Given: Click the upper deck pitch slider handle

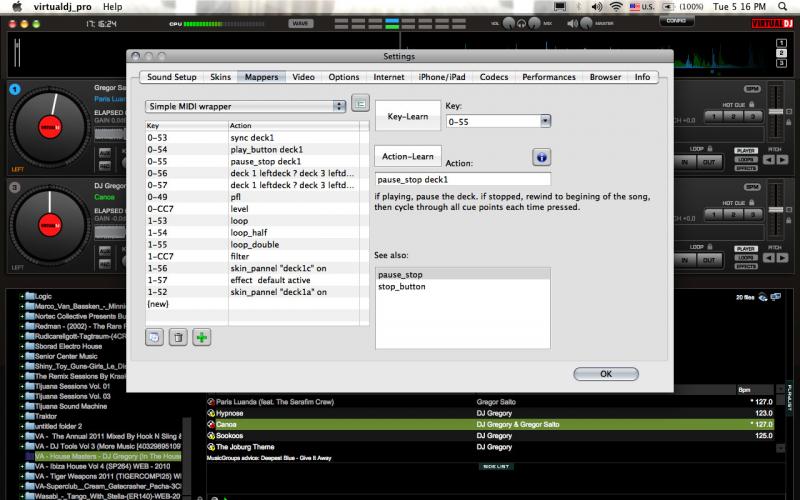Looking at the screenshot, I should pos(776,112).
